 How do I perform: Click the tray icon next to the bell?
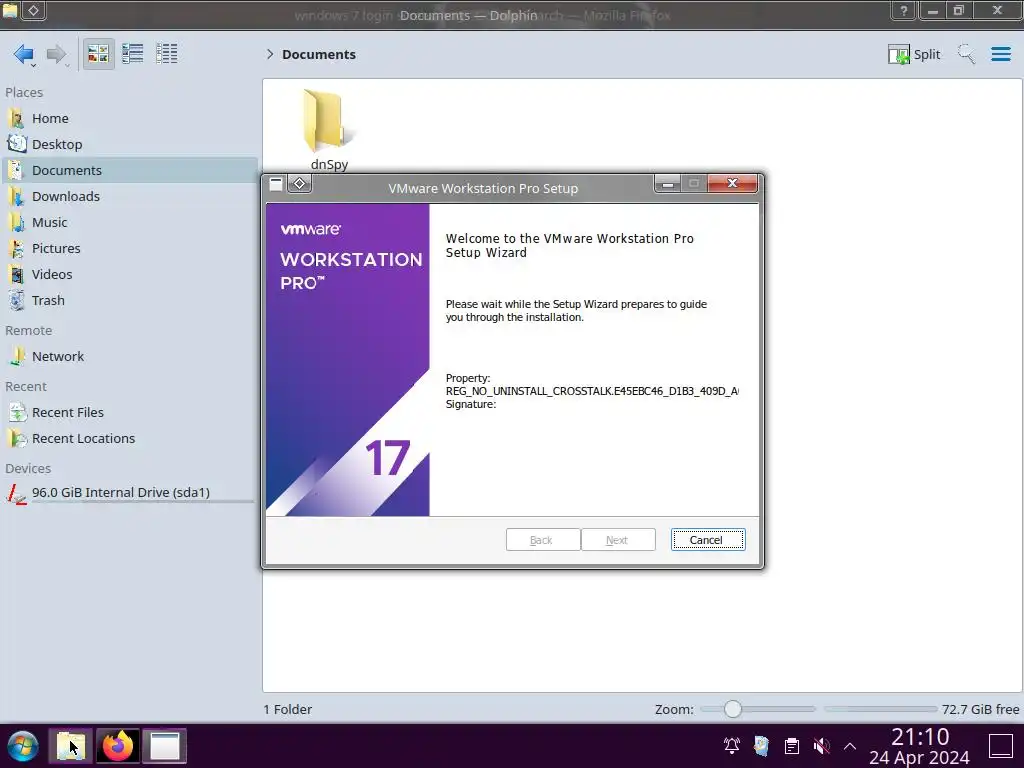click(x=761, y=746)
